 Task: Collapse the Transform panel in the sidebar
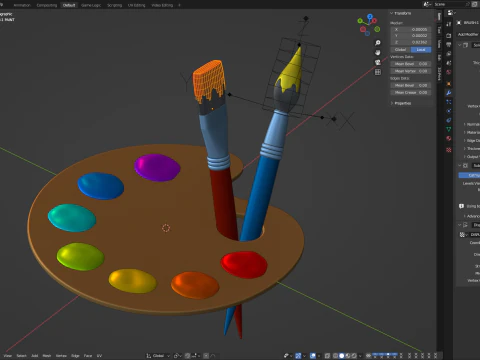pos(392,13)
